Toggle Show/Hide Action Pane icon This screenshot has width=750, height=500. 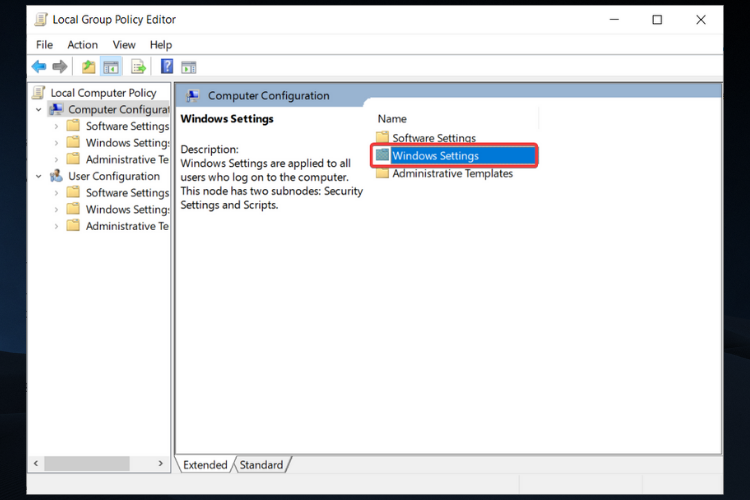point(188,67)
